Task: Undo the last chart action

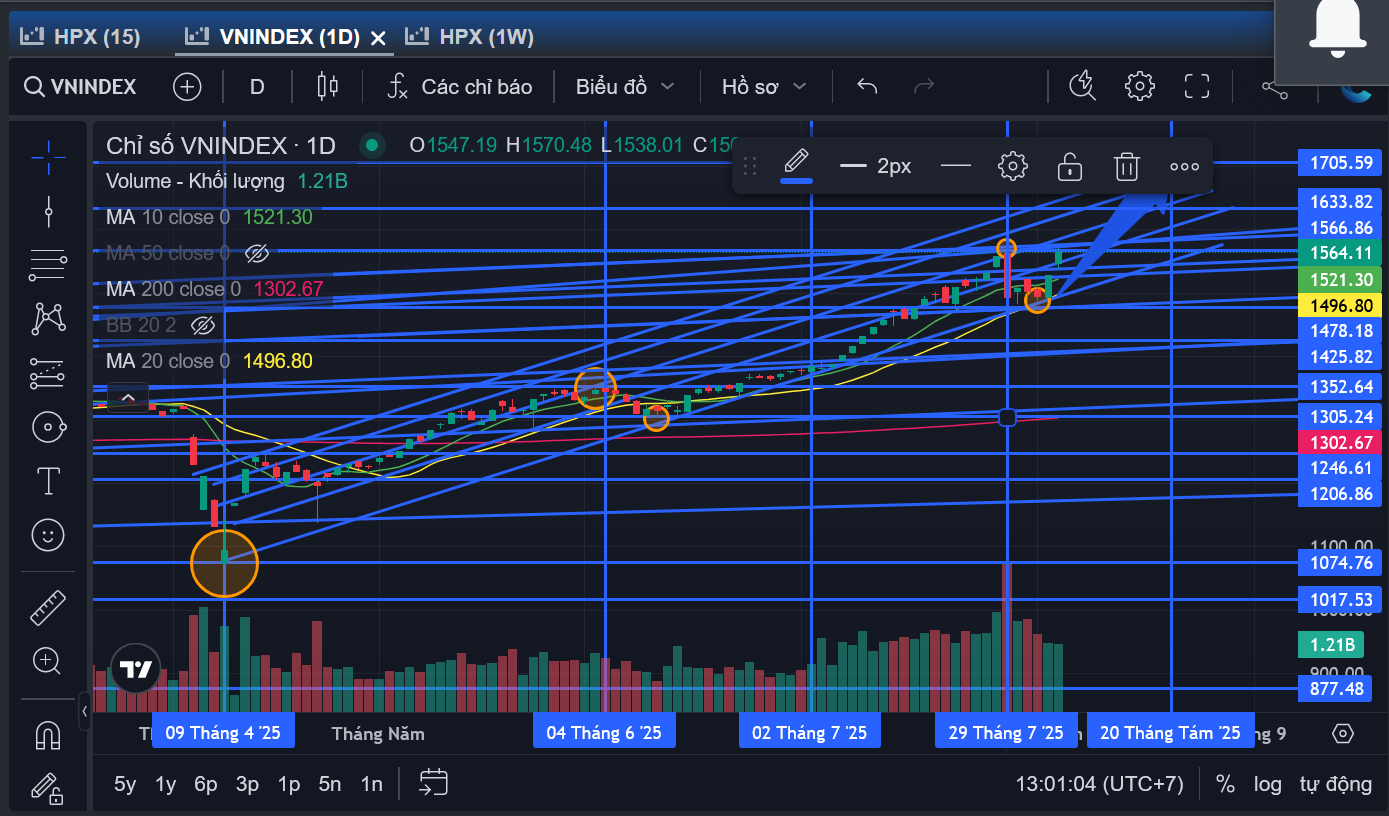Action: point(867,87)
